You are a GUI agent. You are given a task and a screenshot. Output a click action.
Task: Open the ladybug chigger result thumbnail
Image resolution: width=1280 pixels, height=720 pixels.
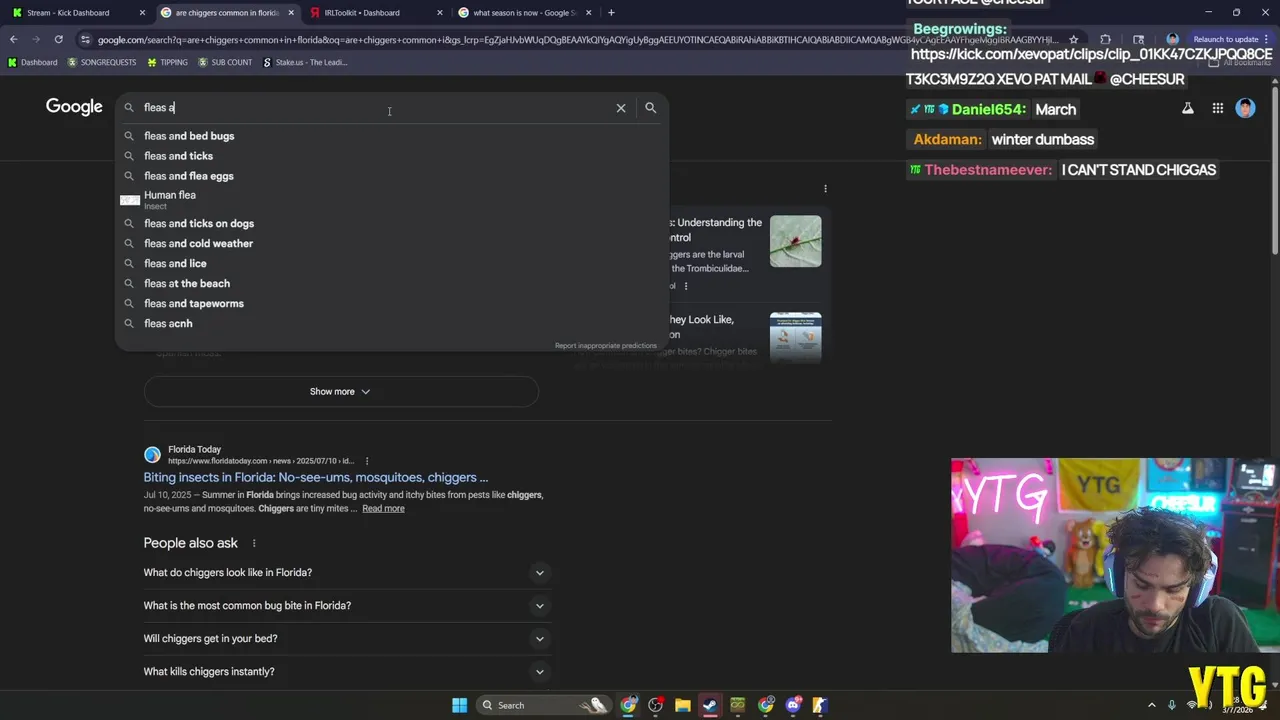click(796, 241)
